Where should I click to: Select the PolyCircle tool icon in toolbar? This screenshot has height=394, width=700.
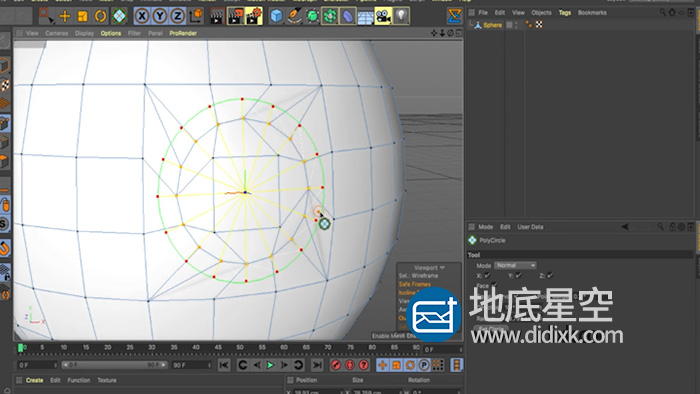coord(119,17)
